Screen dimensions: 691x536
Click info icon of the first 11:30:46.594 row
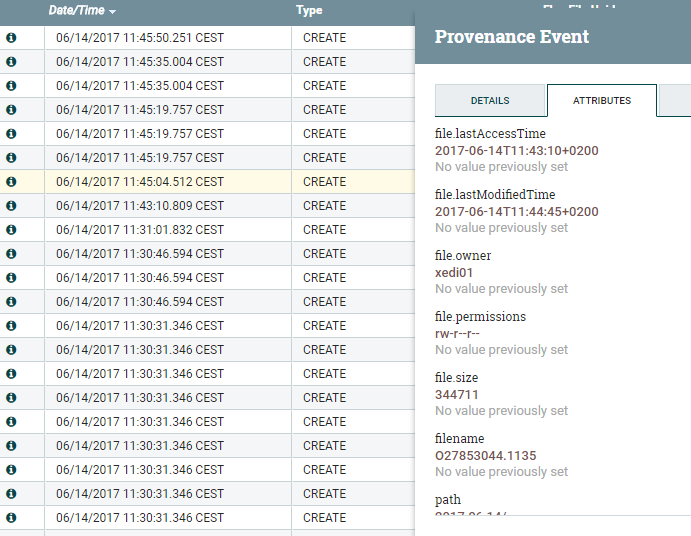tap(12, 253)
